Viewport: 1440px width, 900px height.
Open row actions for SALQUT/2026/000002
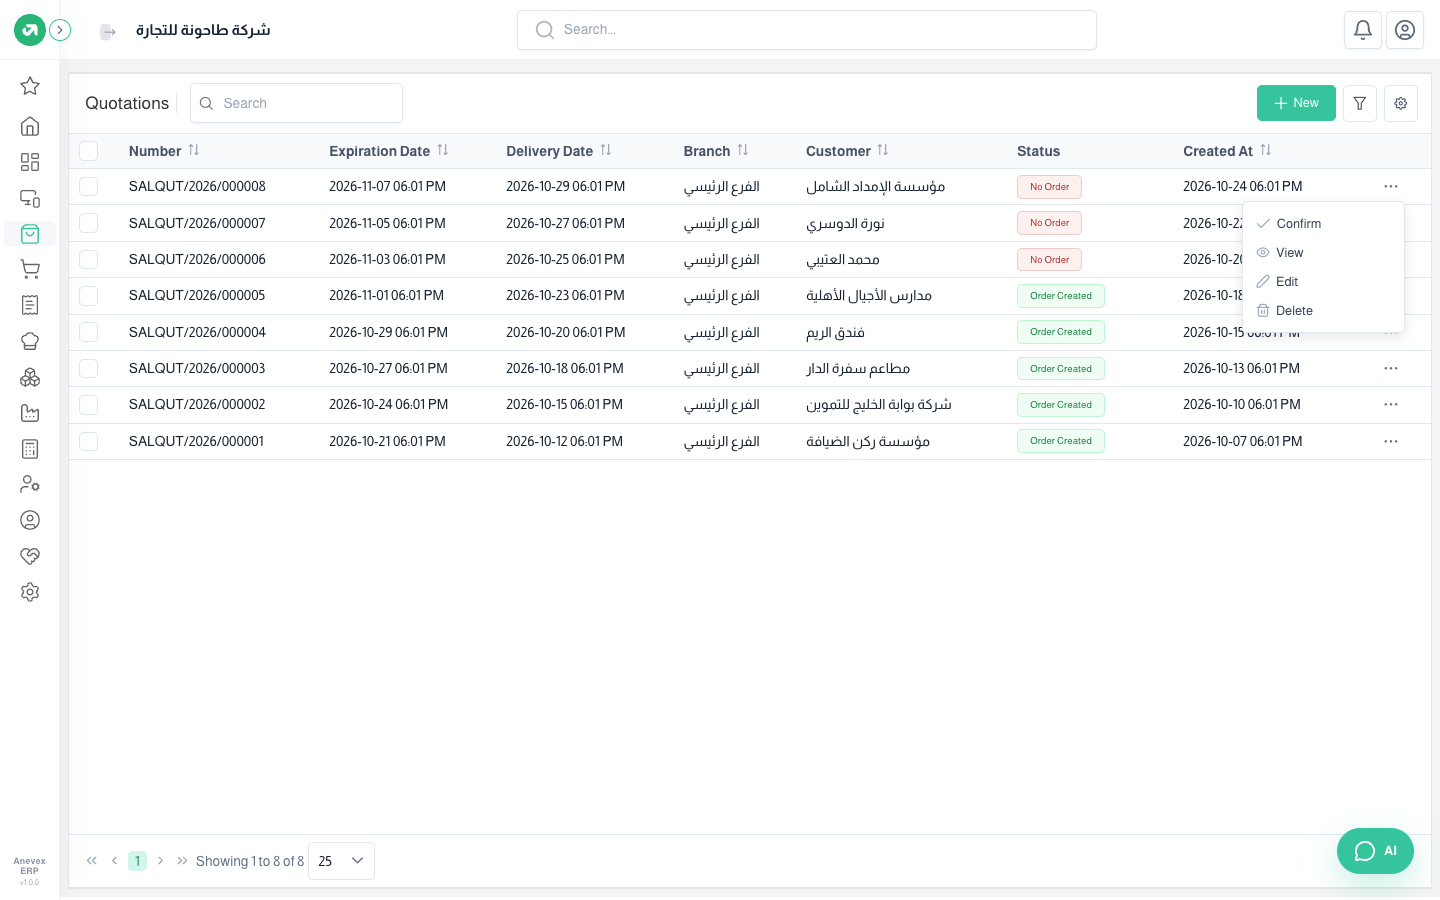click(1391, 405)
